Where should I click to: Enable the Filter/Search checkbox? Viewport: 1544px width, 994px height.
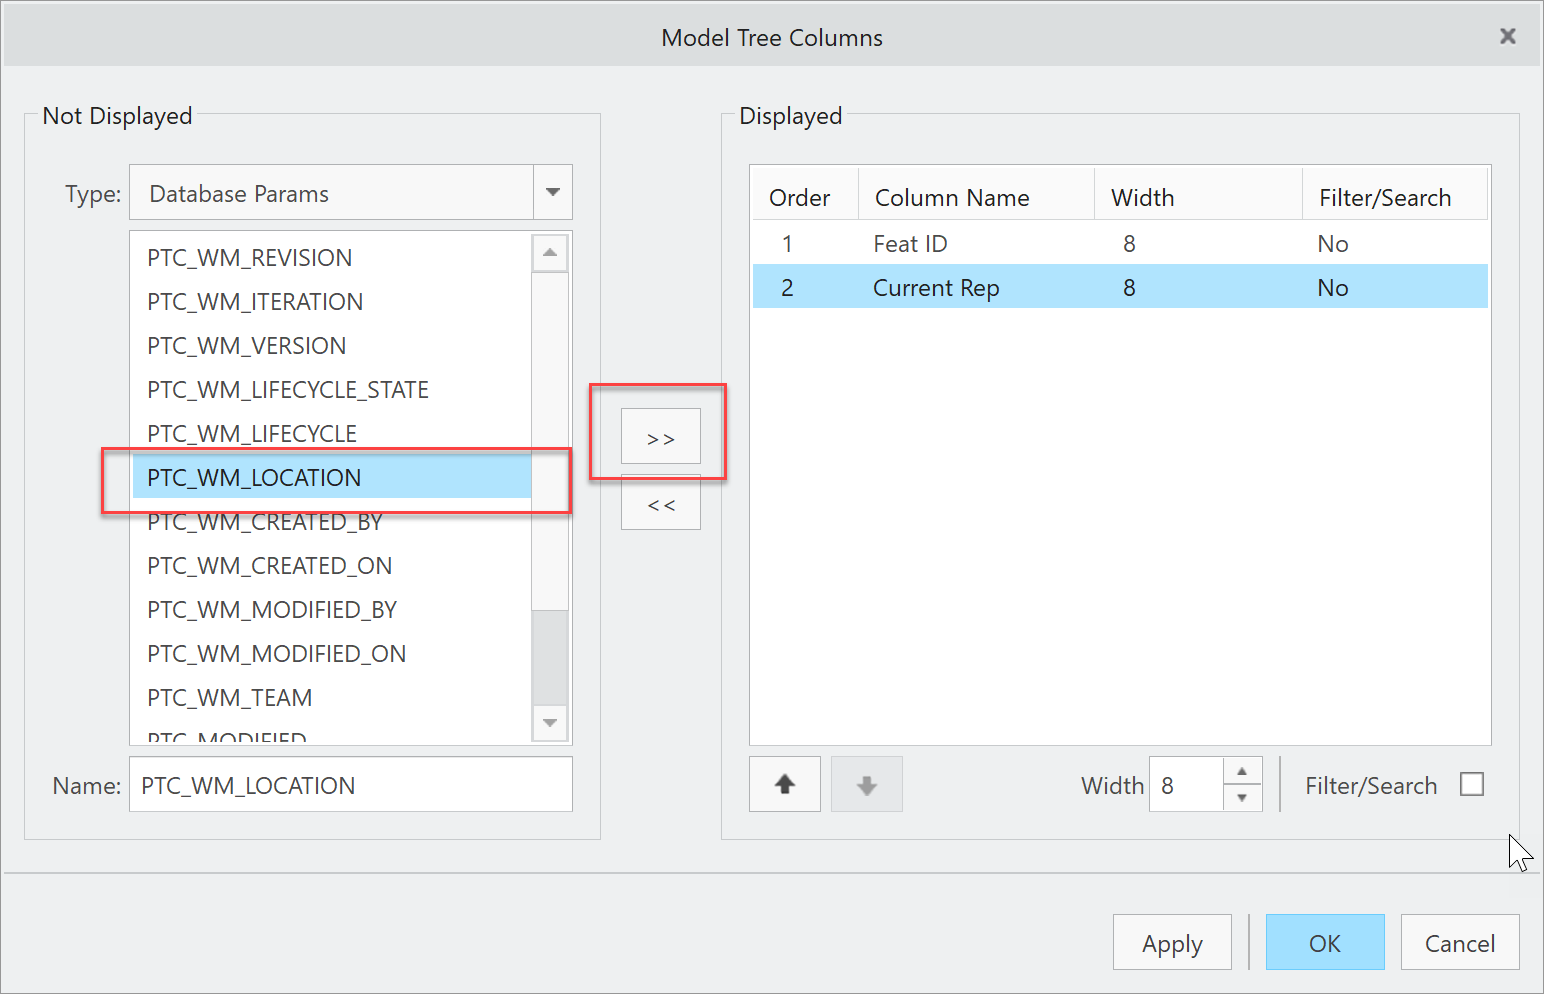coord(1471,785)
